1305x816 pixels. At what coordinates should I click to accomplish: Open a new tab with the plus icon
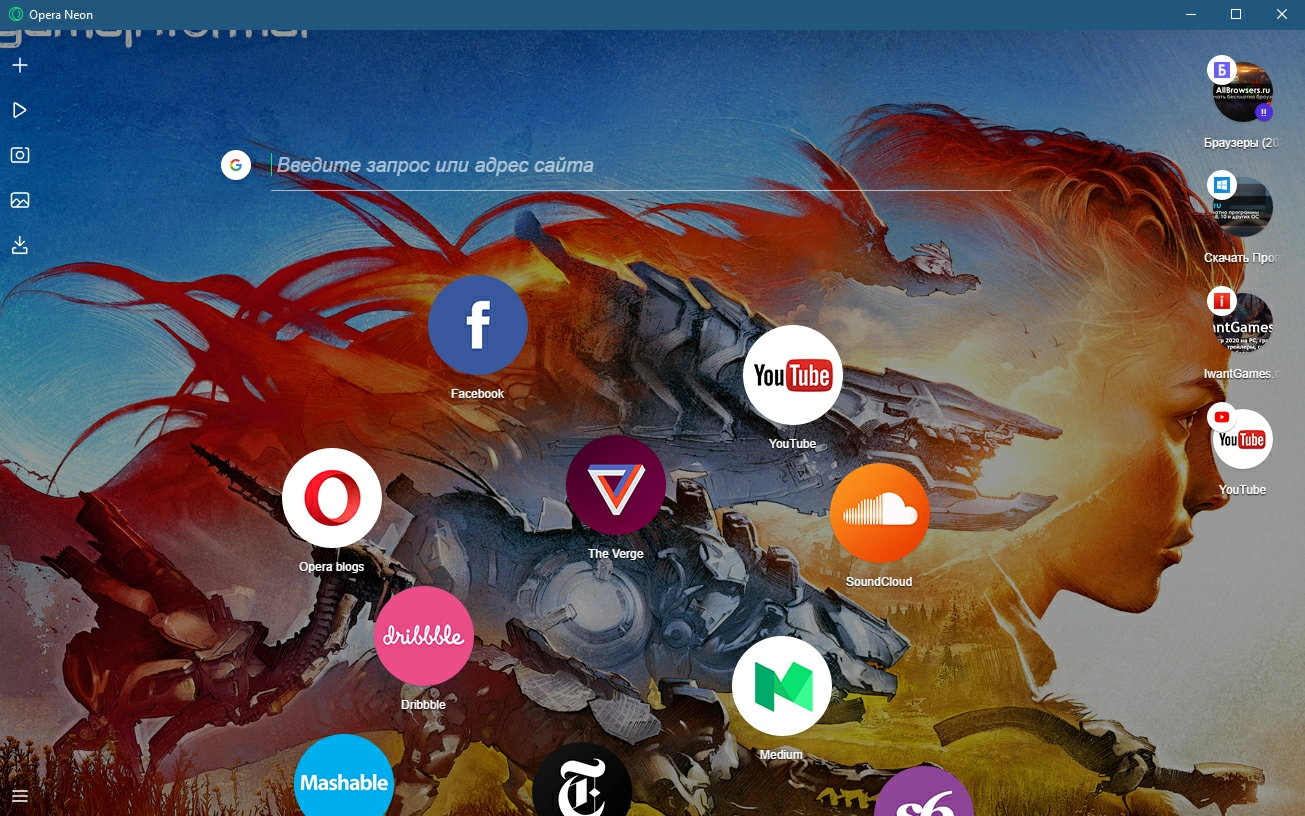20,66
